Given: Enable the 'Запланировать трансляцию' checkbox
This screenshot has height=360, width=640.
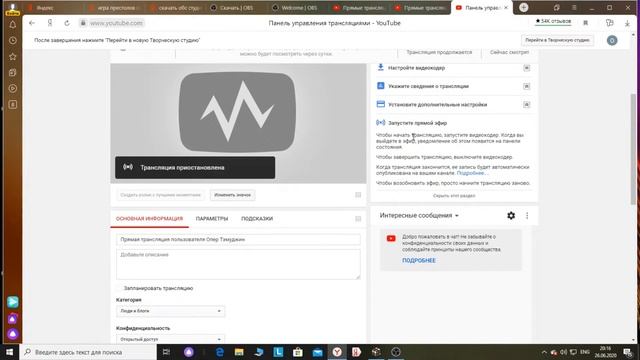Looking at the screenshot, I should pyautogui.click(x=119, y=288).
